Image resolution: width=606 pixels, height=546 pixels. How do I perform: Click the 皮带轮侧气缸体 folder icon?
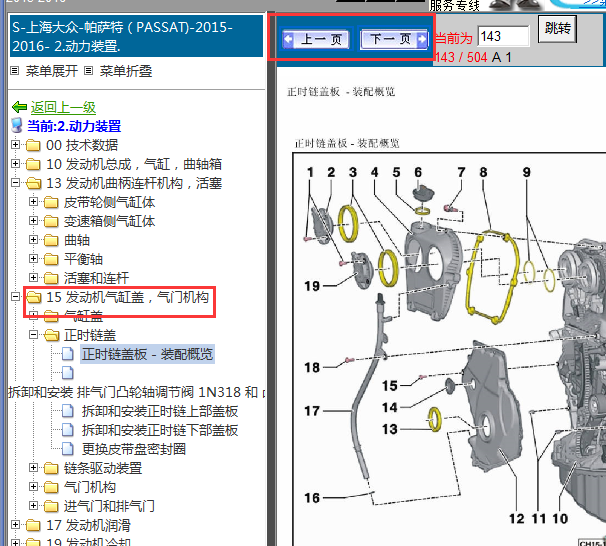click(51, 202)
